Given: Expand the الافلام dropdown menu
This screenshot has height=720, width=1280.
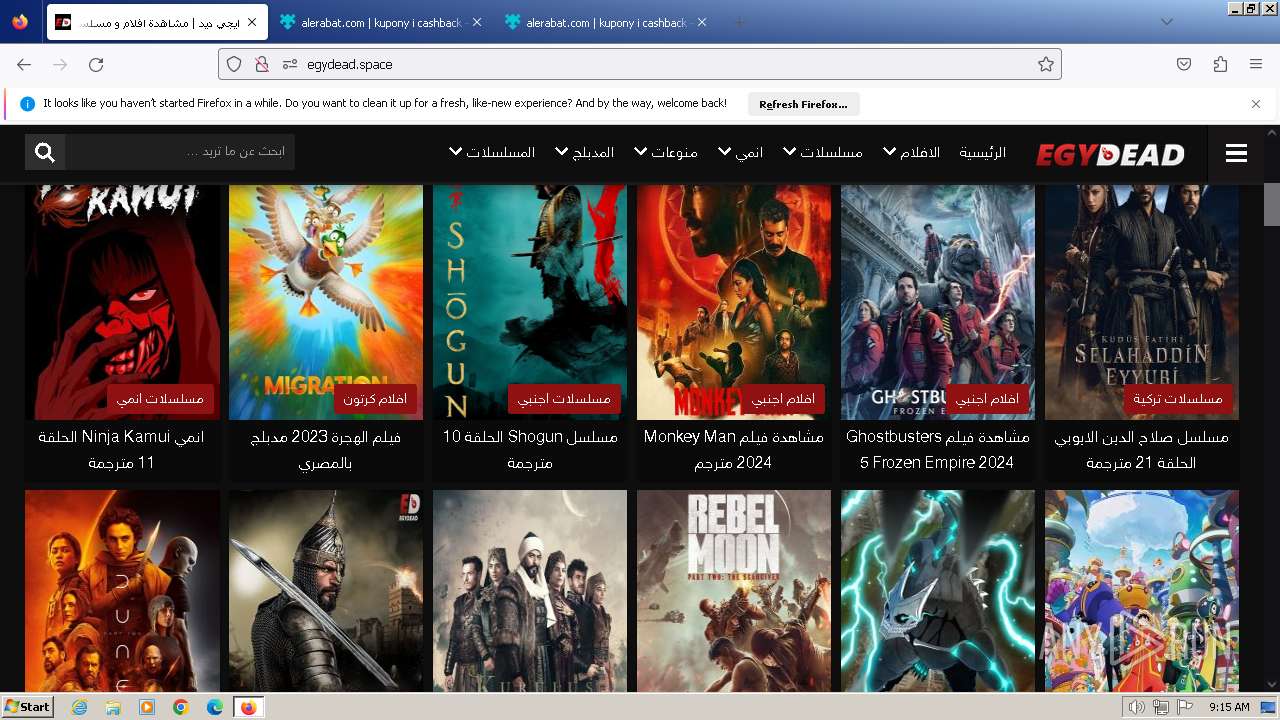Looking at the screenshot, I should [911, 152].
